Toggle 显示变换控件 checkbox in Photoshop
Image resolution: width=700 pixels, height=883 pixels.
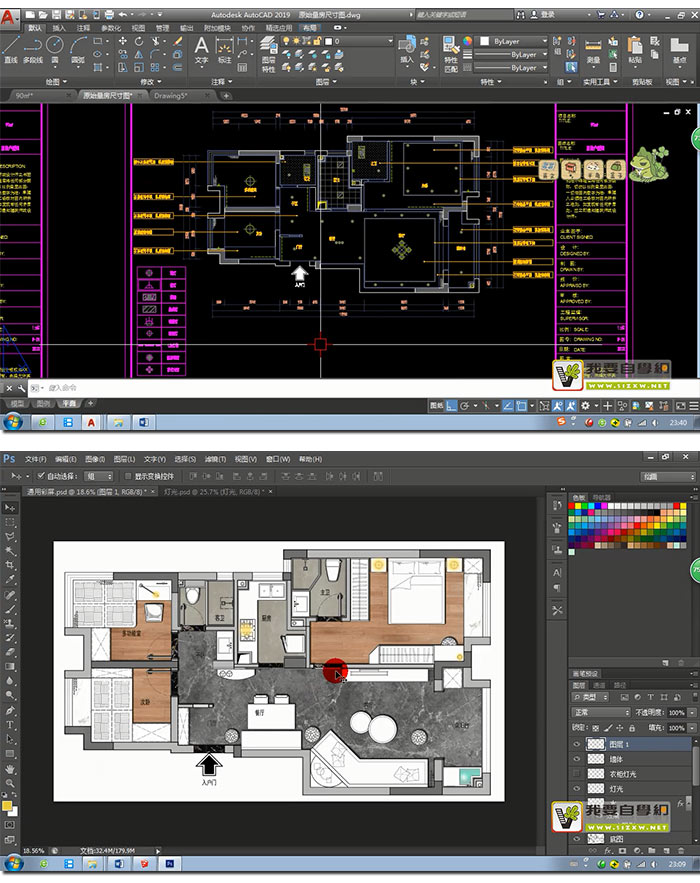pos(128,476)
